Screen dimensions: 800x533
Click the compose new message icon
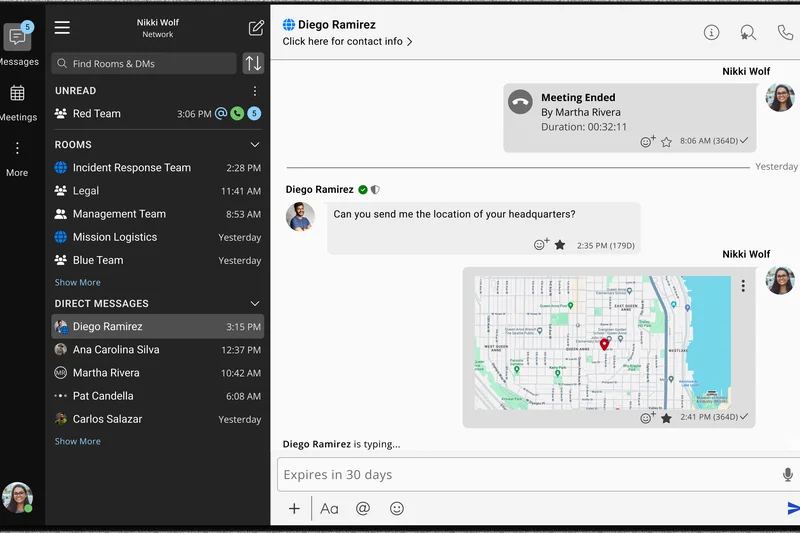pyautogui.click(x=256, y=28)
